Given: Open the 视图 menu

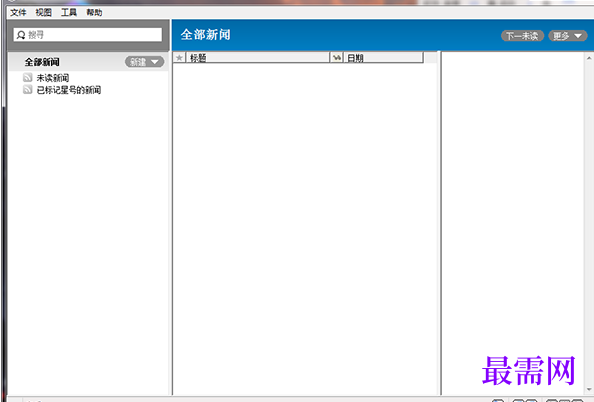Looking at the screenshot, I should (44, 13).
